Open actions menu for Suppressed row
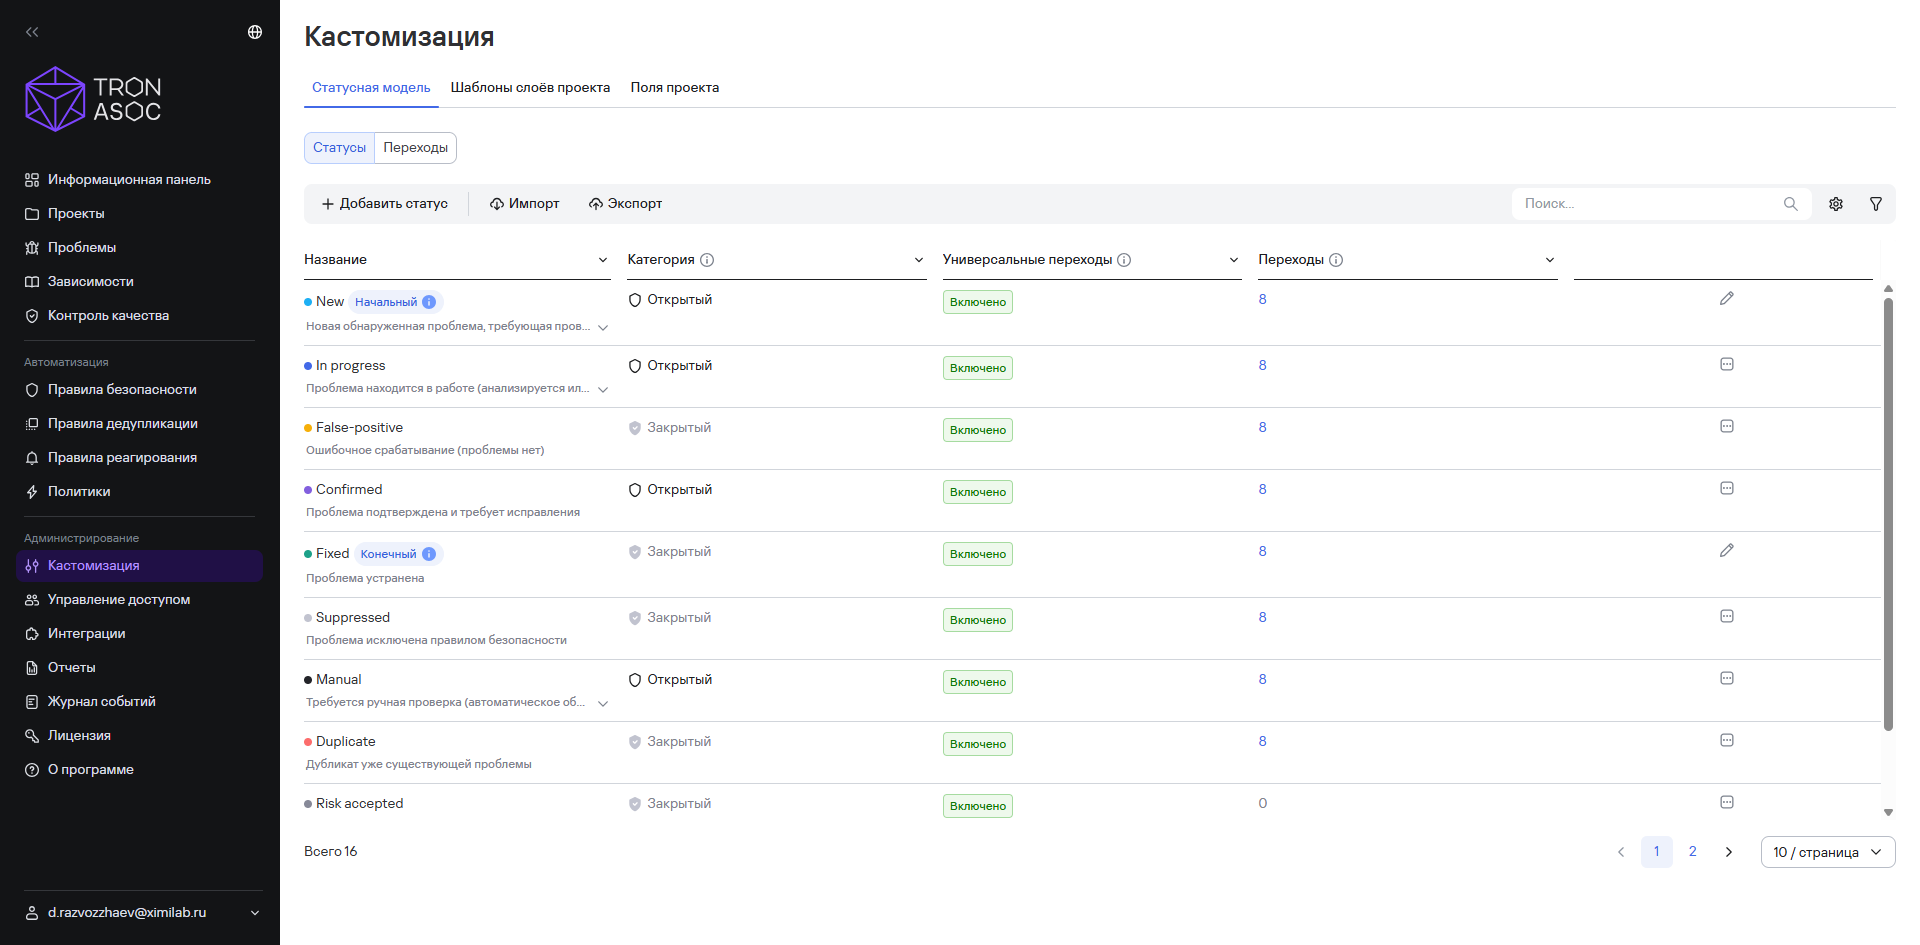This screenshot has height=945, width=1920. click(x=1727, y=616)
